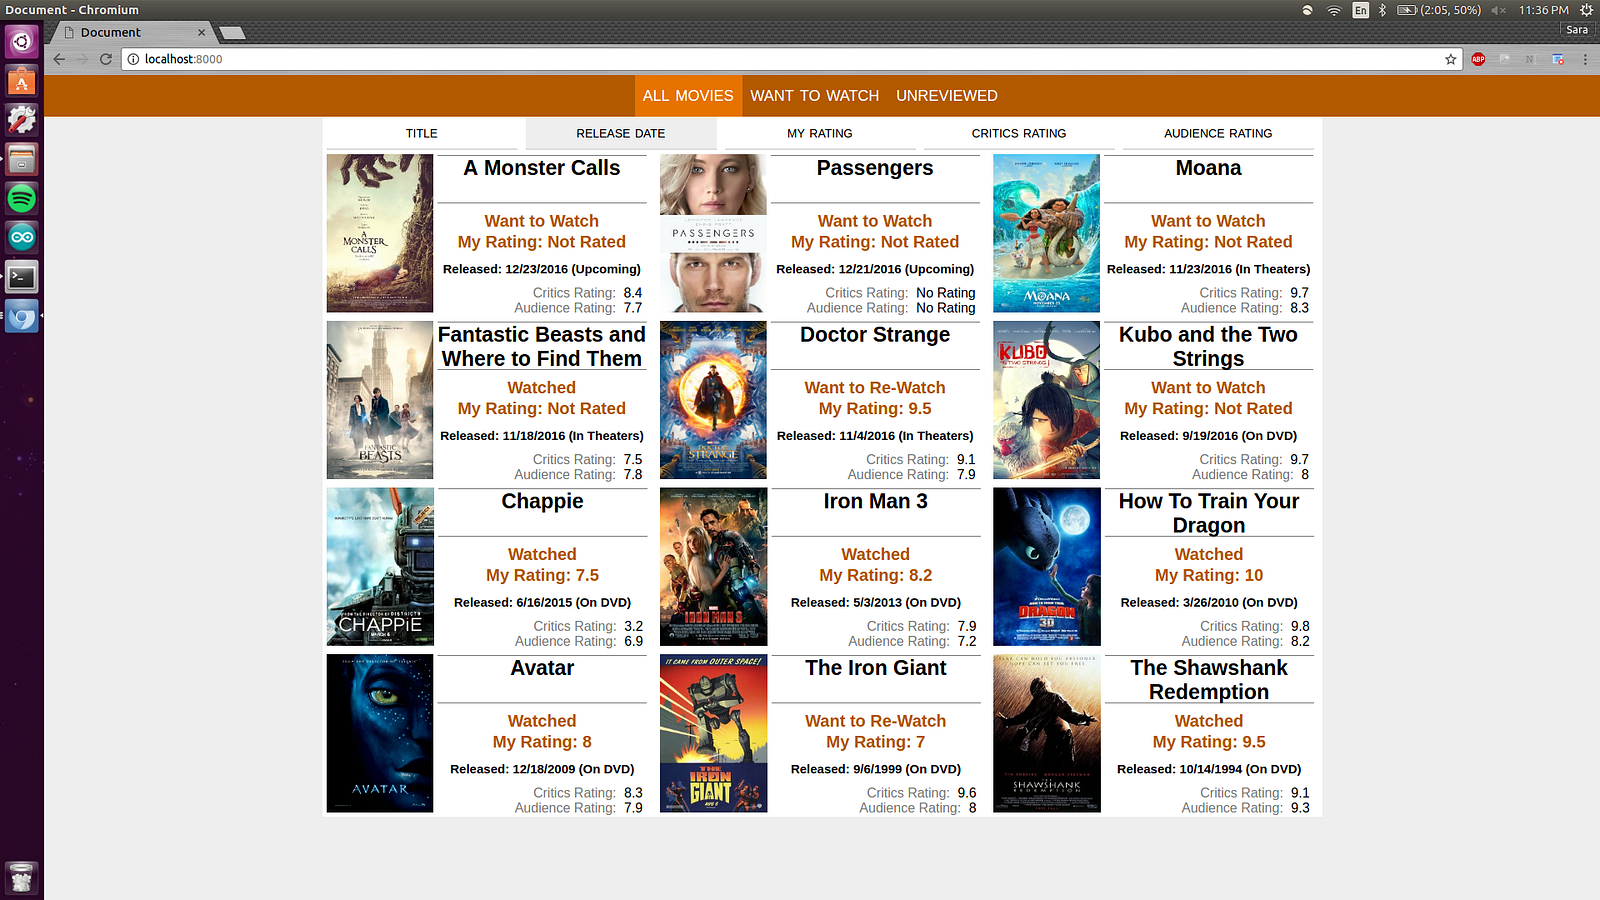Open The Iron Giant poster

pos(713,733)
